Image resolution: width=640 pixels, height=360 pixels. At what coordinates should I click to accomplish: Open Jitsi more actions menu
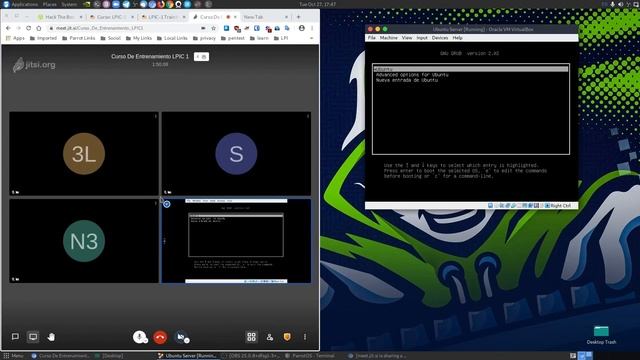point(305,337)
